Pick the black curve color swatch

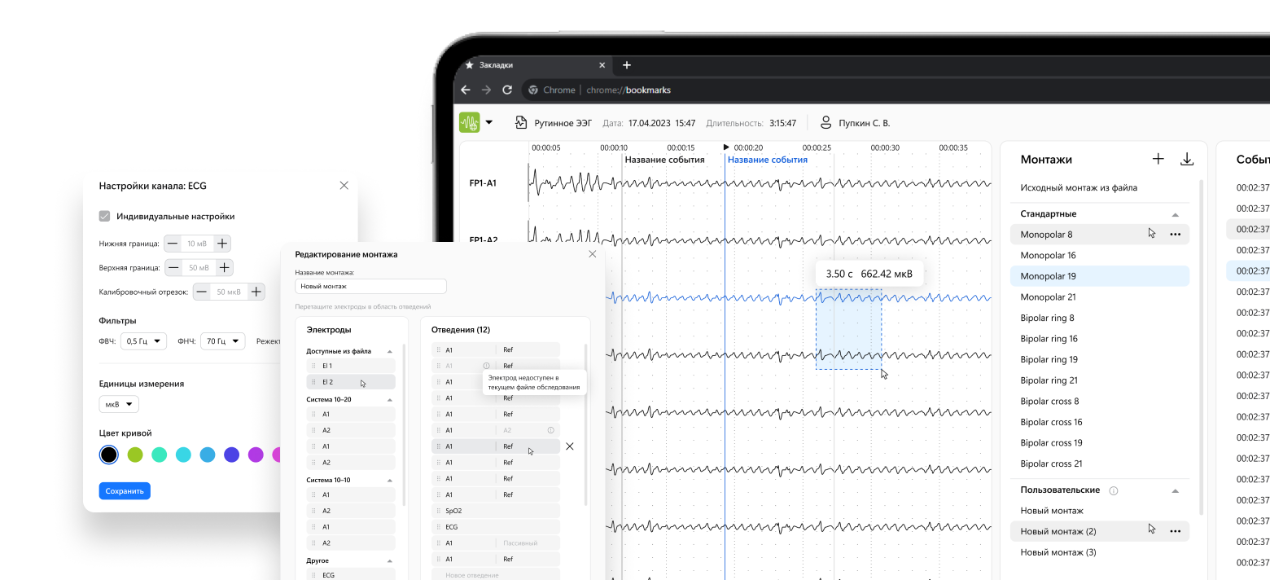click(109, 455)
